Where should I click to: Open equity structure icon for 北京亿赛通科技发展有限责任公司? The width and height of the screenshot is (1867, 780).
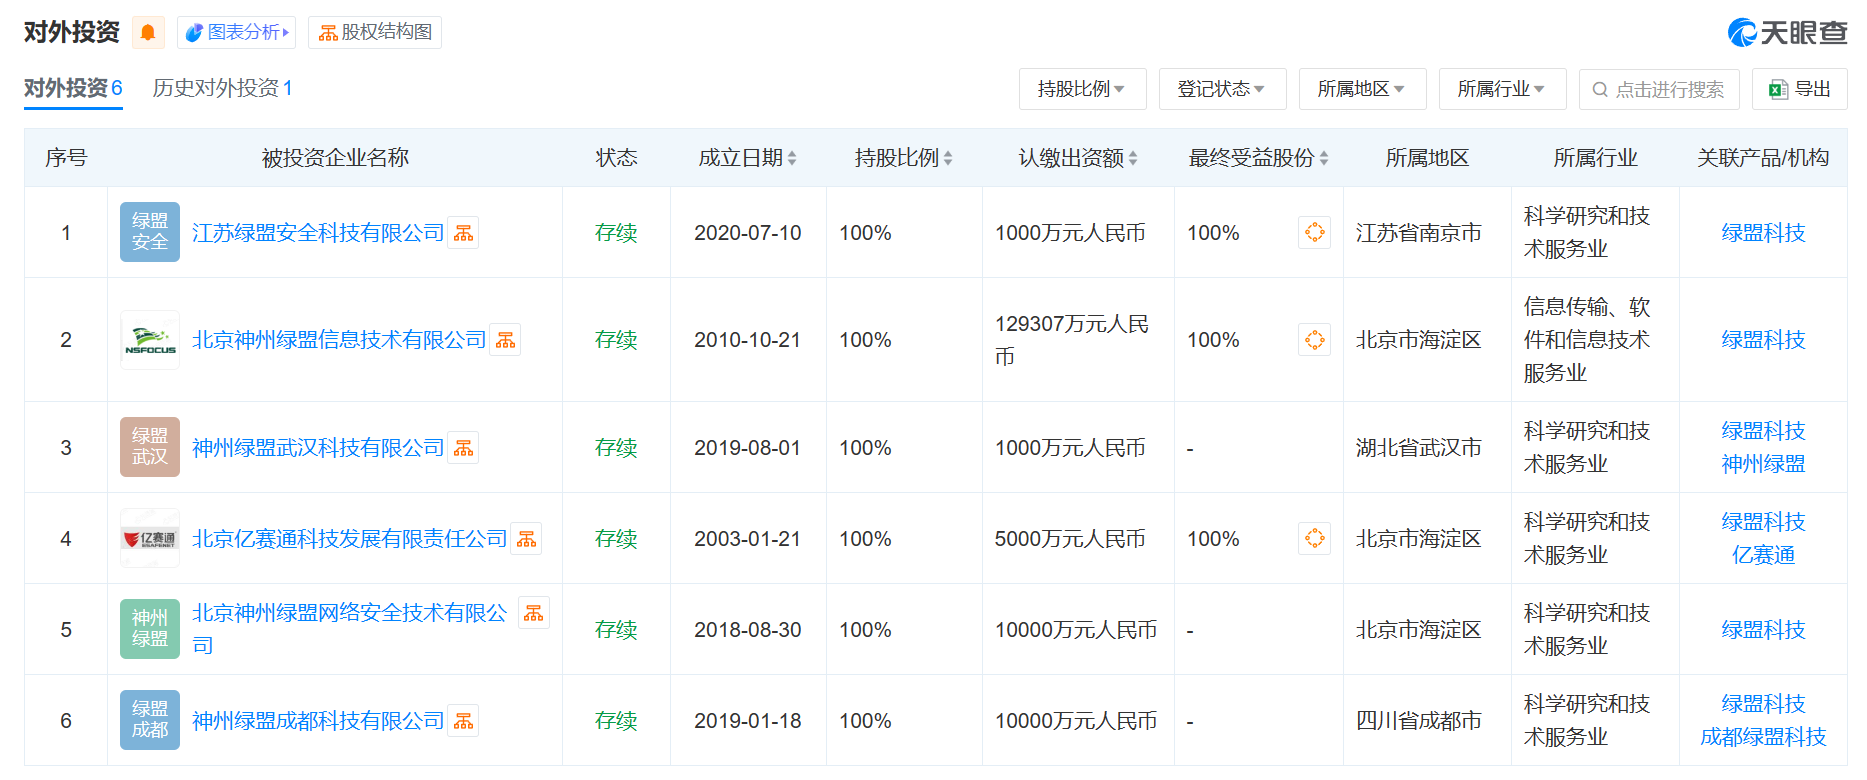tap(526, 539)
